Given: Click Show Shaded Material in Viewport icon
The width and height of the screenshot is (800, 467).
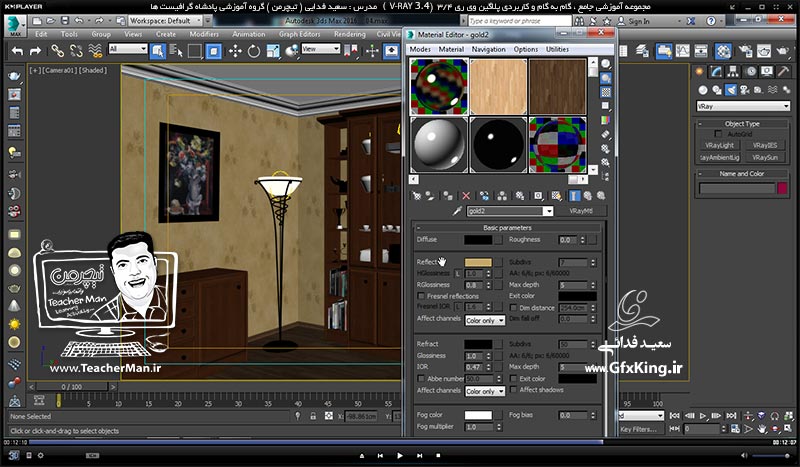Looking at the screenshot, I should point(556,196).
